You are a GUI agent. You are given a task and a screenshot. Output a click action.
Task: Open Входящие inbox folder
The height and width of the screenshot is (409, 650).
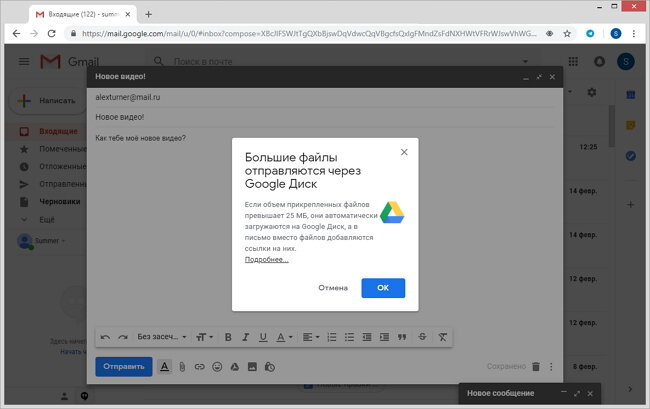tap(58, 131)
